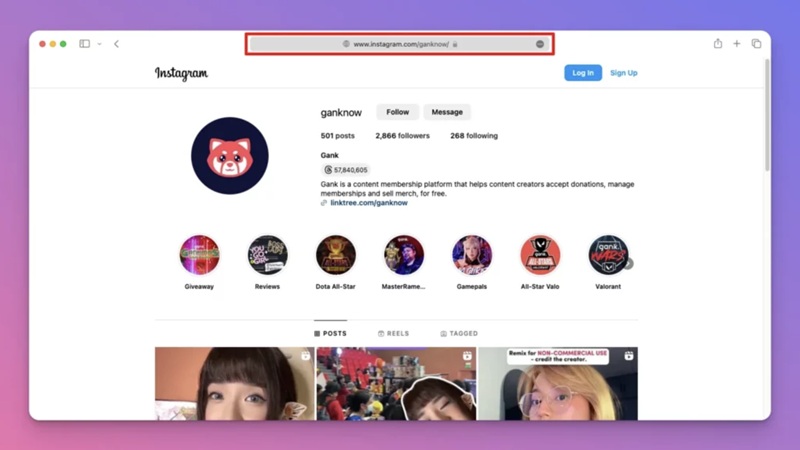The image size is (800, 450).
Task: Open the Gank red panda profile picture
Action: (x=230, y=156)
